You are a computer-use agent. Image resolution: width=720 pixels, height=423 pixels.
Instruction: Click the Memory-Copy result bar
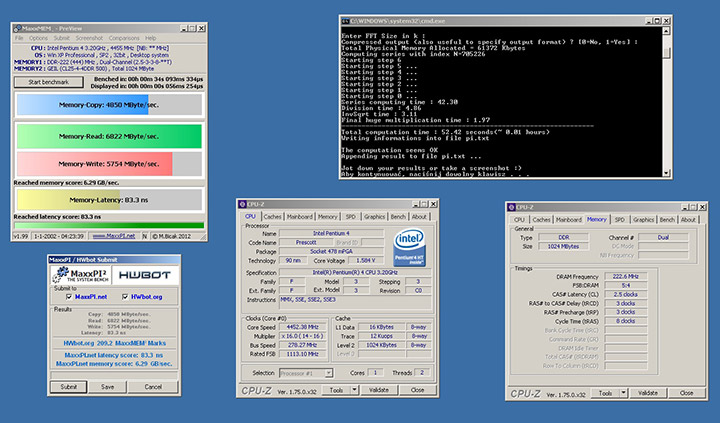[109, 104]
